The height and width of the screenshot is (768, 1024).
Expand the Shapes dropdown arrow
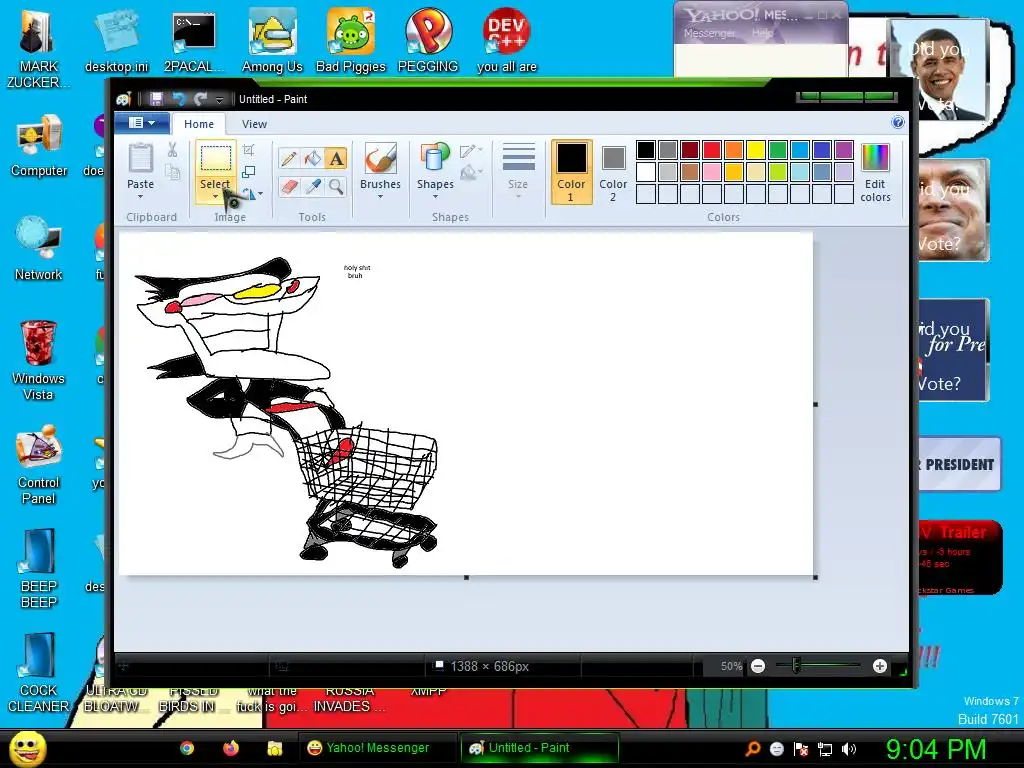[435, 196]
